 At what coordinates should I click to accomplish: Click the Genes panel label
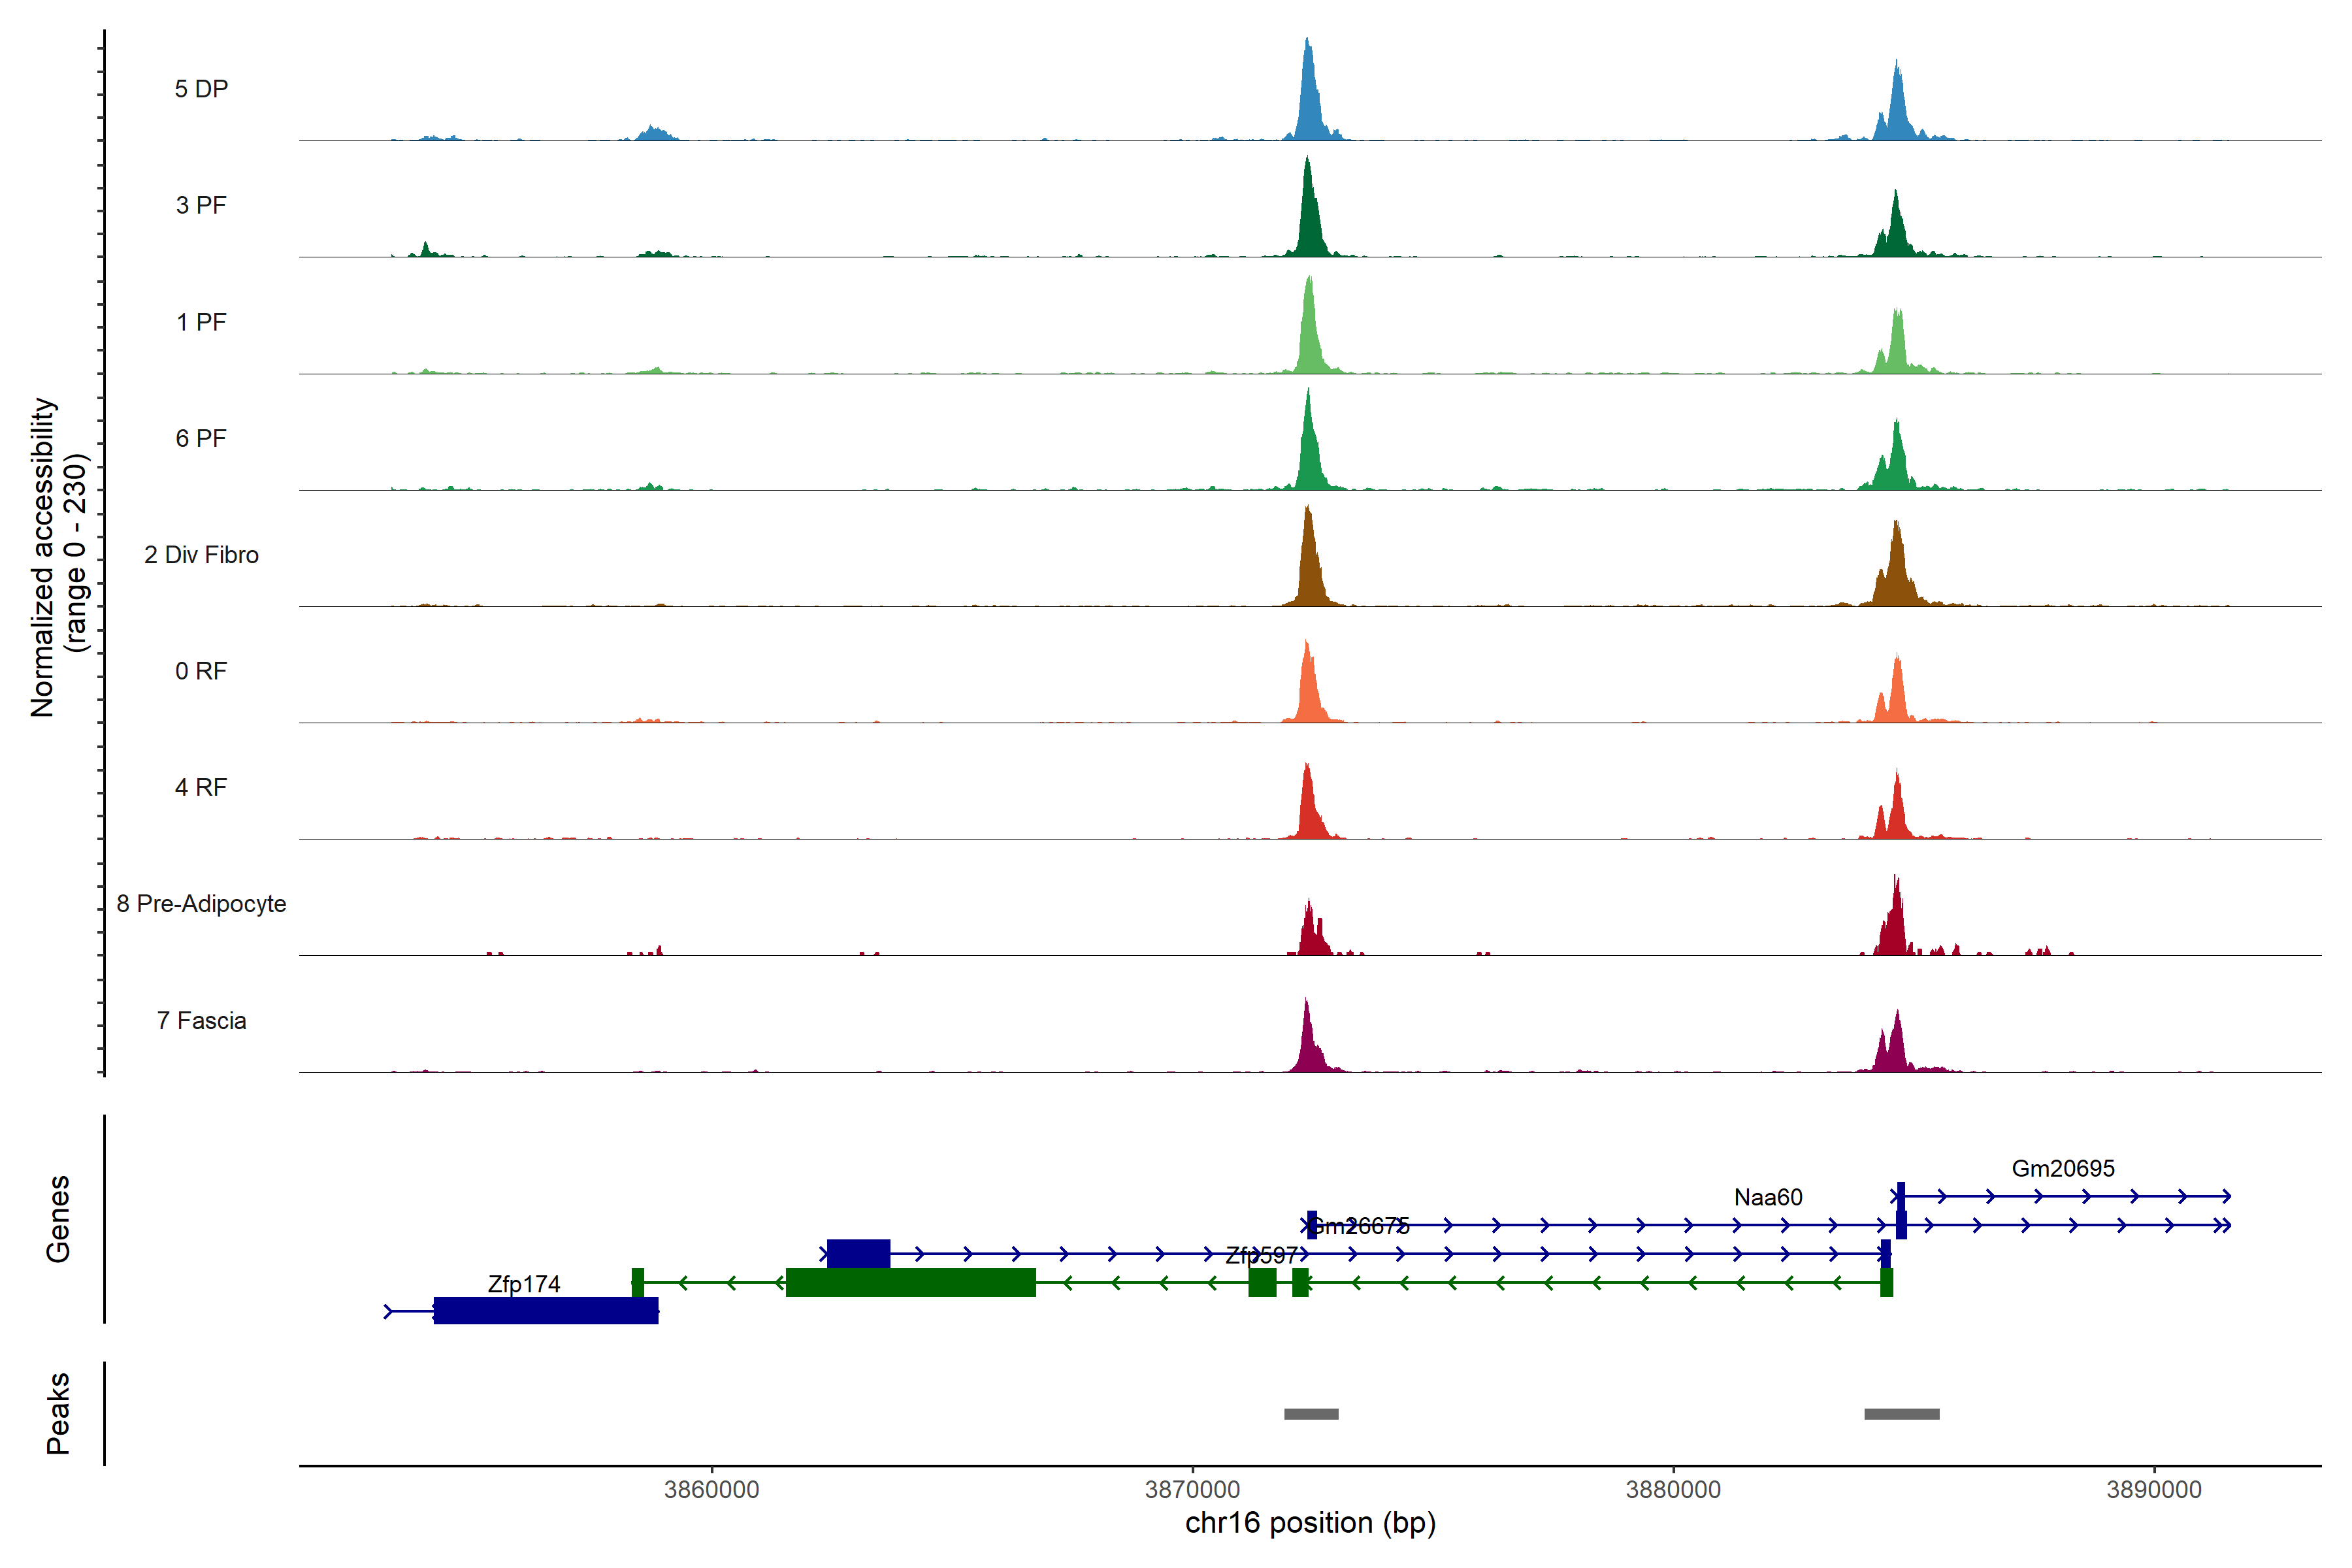(x=58, y=1219)
